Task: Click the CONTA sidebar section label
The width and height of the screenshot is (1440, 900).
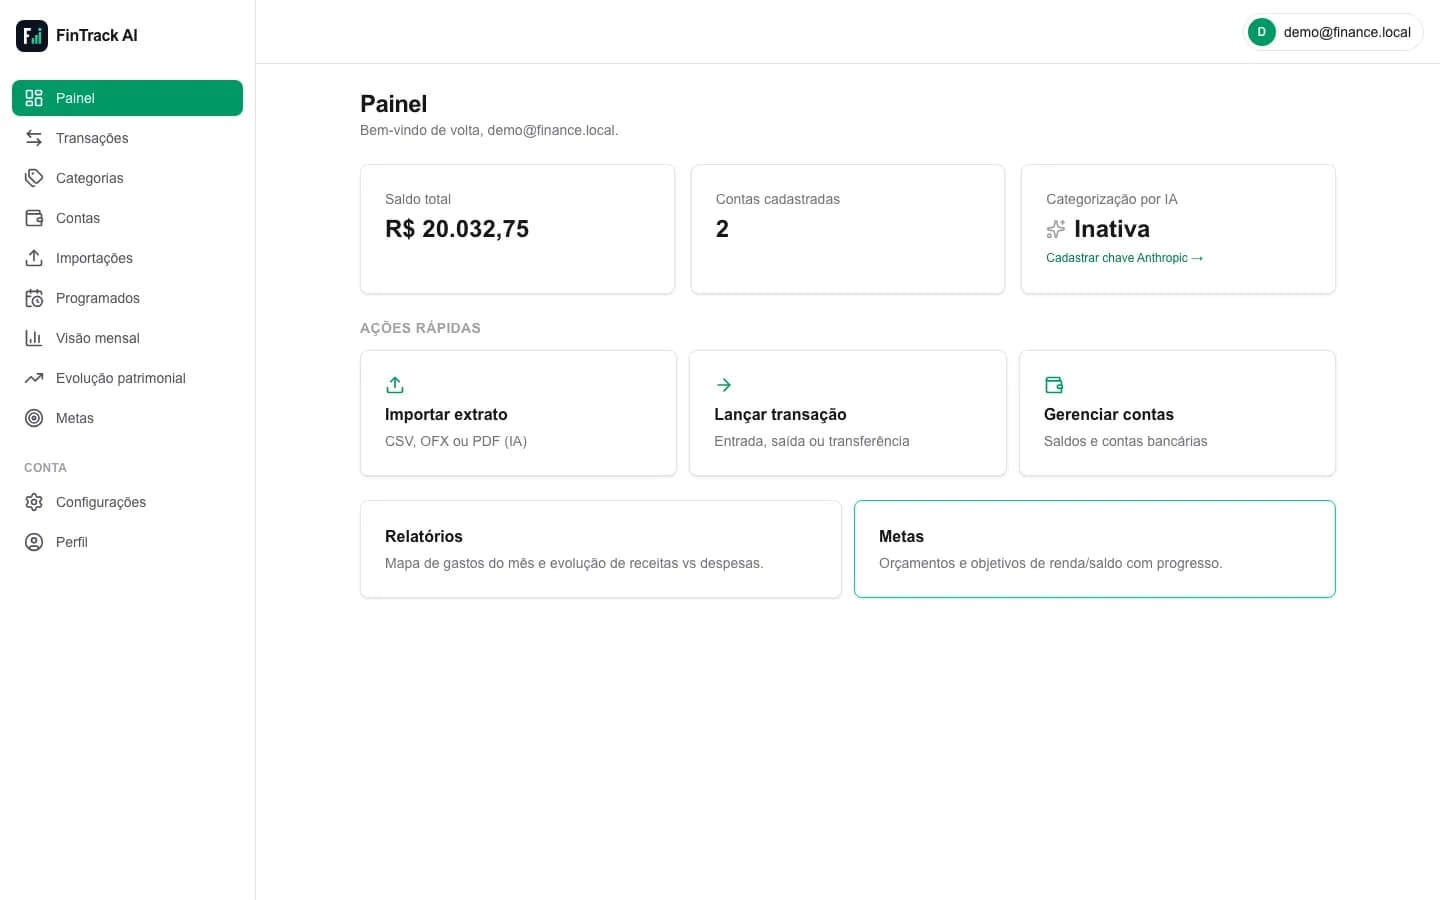Action: [45, 468]
